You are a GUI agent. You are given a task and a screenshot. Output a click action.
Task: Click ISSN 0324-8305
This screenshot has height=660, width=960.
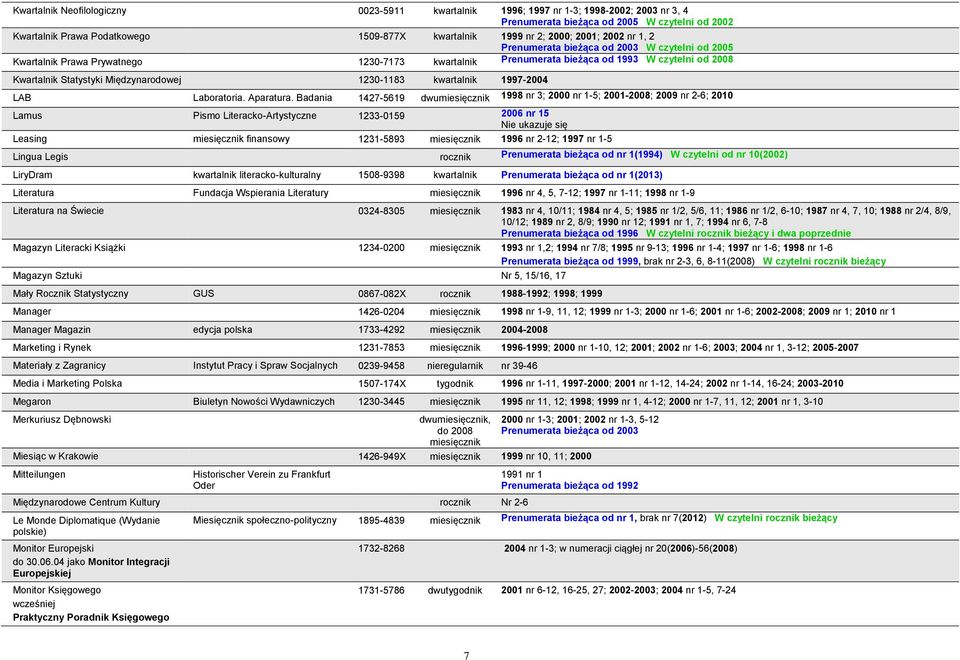[381, 211]
